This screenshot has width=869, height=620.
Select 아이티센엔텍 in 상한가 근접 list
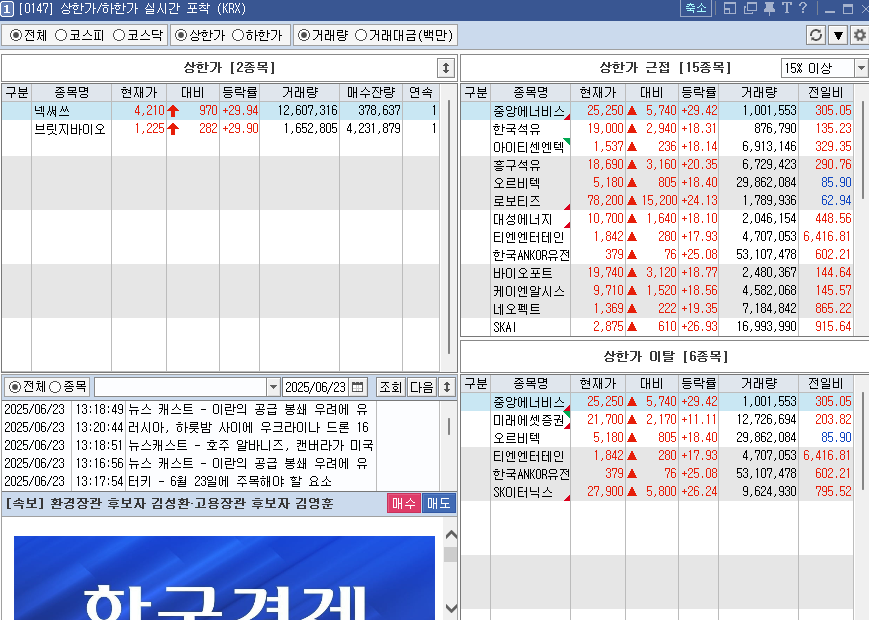pos(657,147)
